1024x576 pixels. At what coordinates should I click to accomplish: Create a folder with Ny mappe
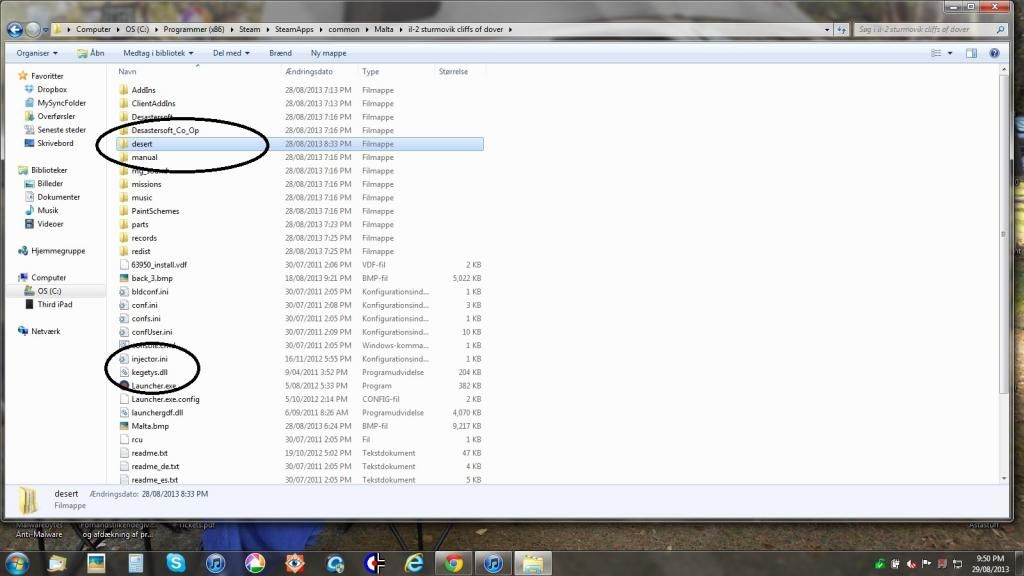pos(328,53)
